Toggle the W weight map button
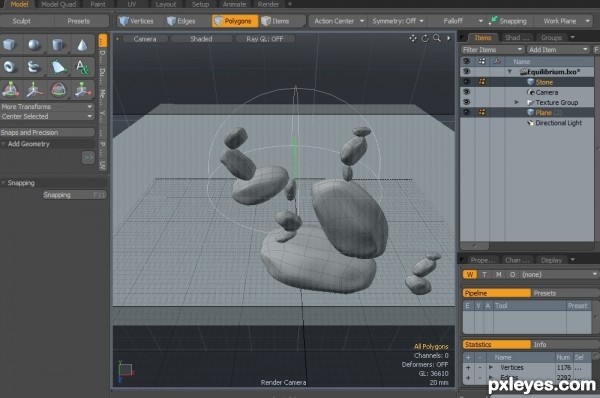Viewport: 600px width, 398px height. click(x=470, y=274)
